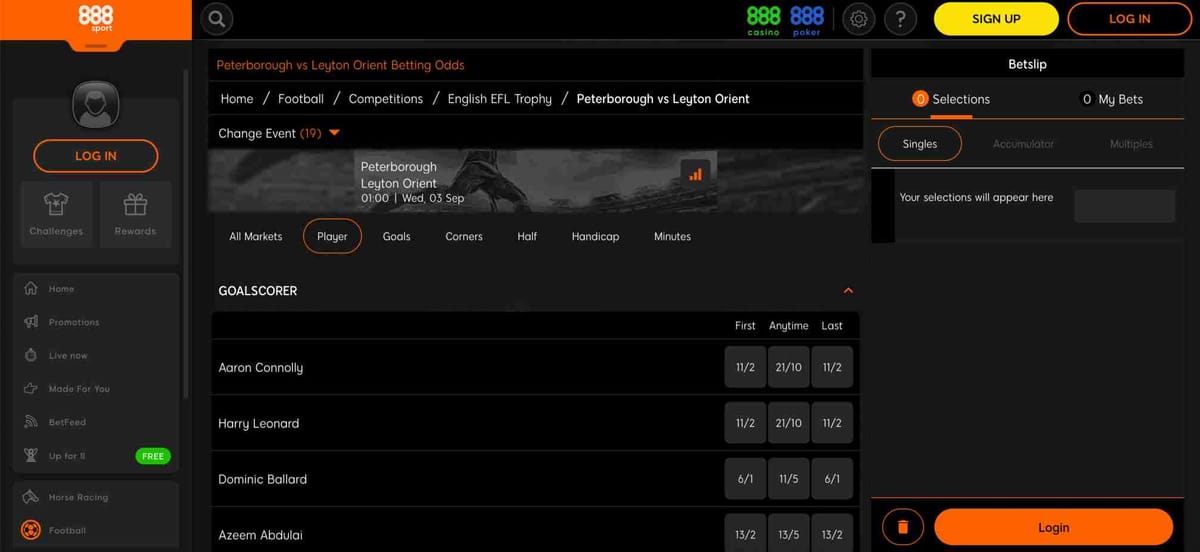Pick Azeem Abdulai anytime 13/5
The width and height of the screenshot is (1200, 552).
pyautogui.click(x=789, y=534)
